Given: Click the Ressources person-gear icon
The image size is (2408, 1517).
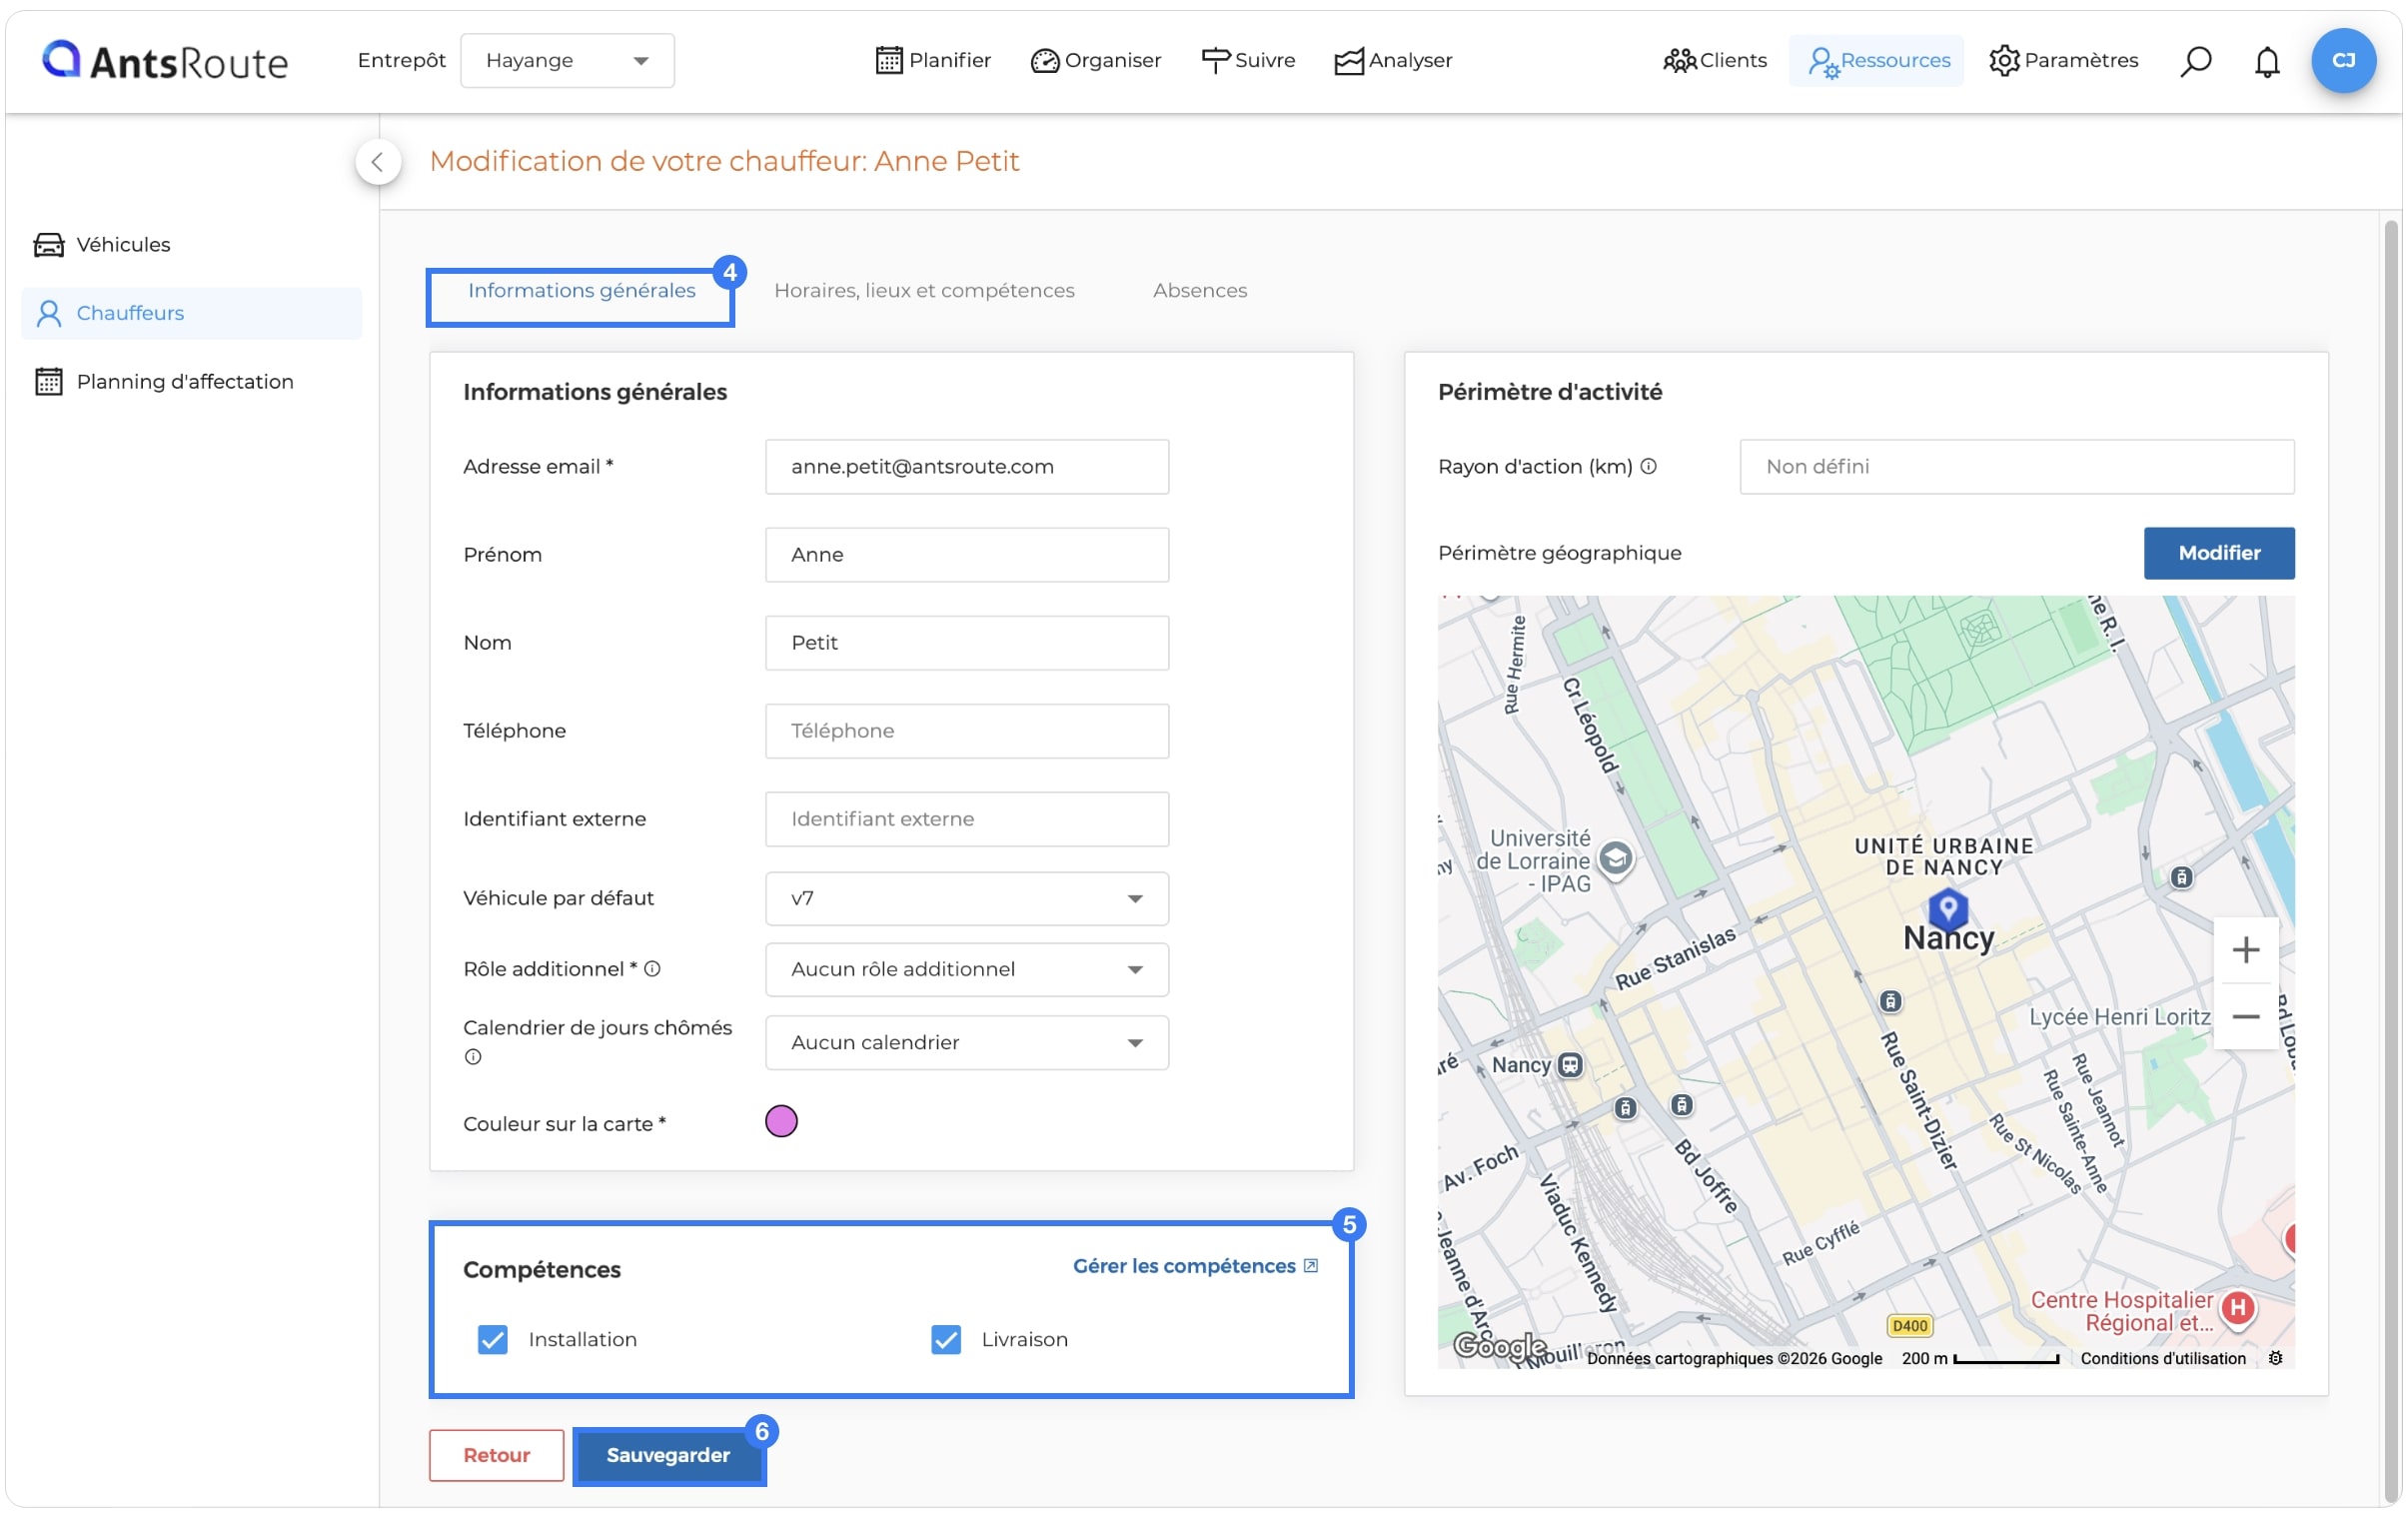Looking at the screenshot, I should [1823, 63].
